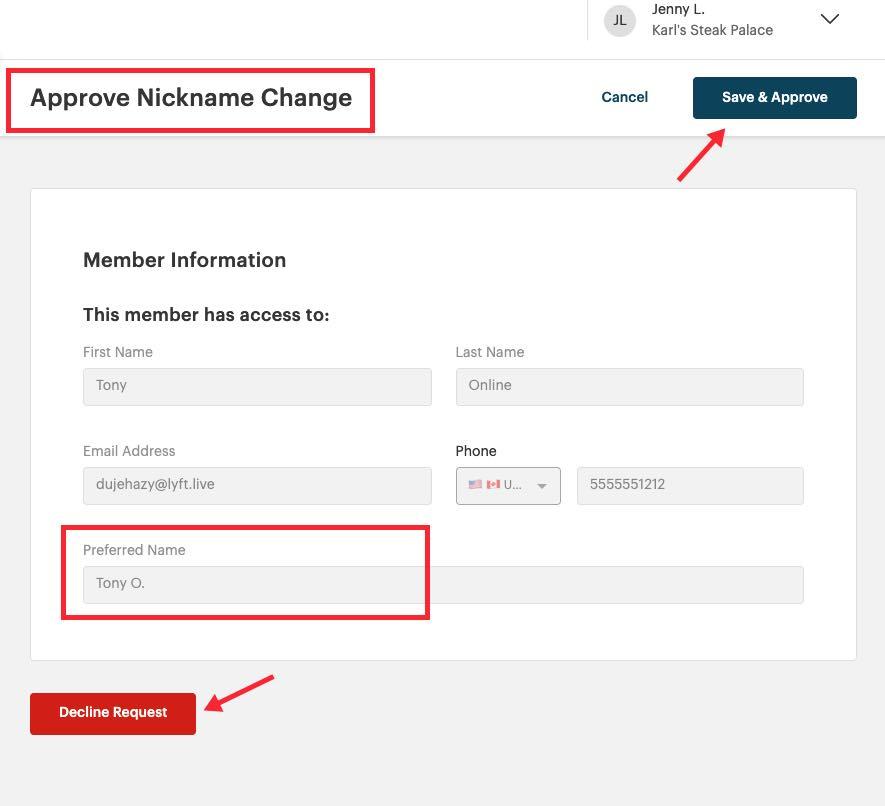Select the Email Address field
Image resolution: width=885 pixels, height=806 pixels.
pos(257,485)
